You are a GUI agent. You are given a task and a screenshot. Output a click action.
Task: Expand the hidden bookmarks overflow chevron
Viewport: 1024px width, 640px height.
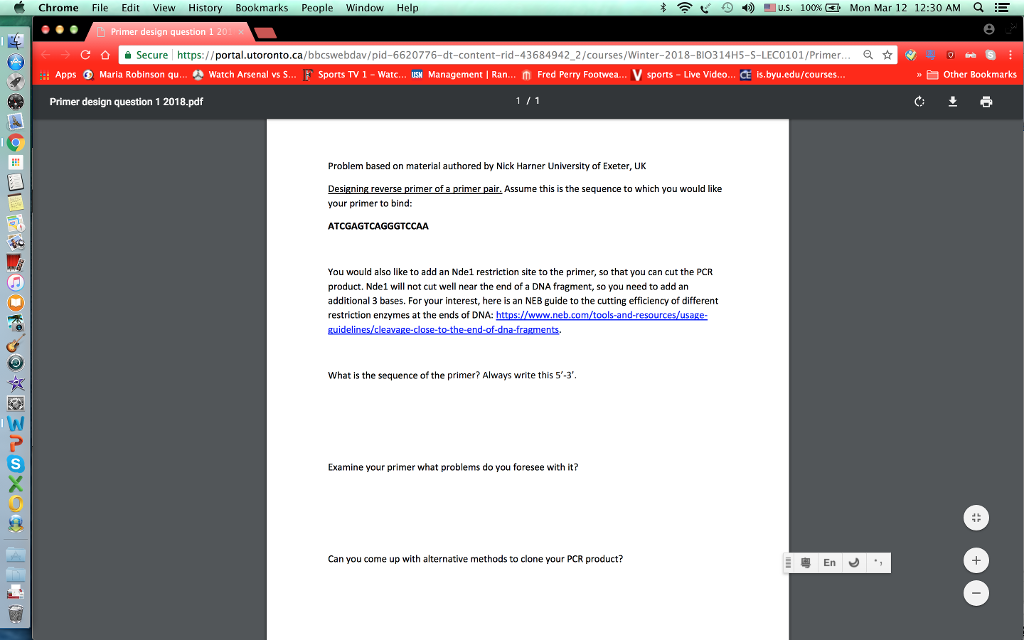(x=918, y=75)
